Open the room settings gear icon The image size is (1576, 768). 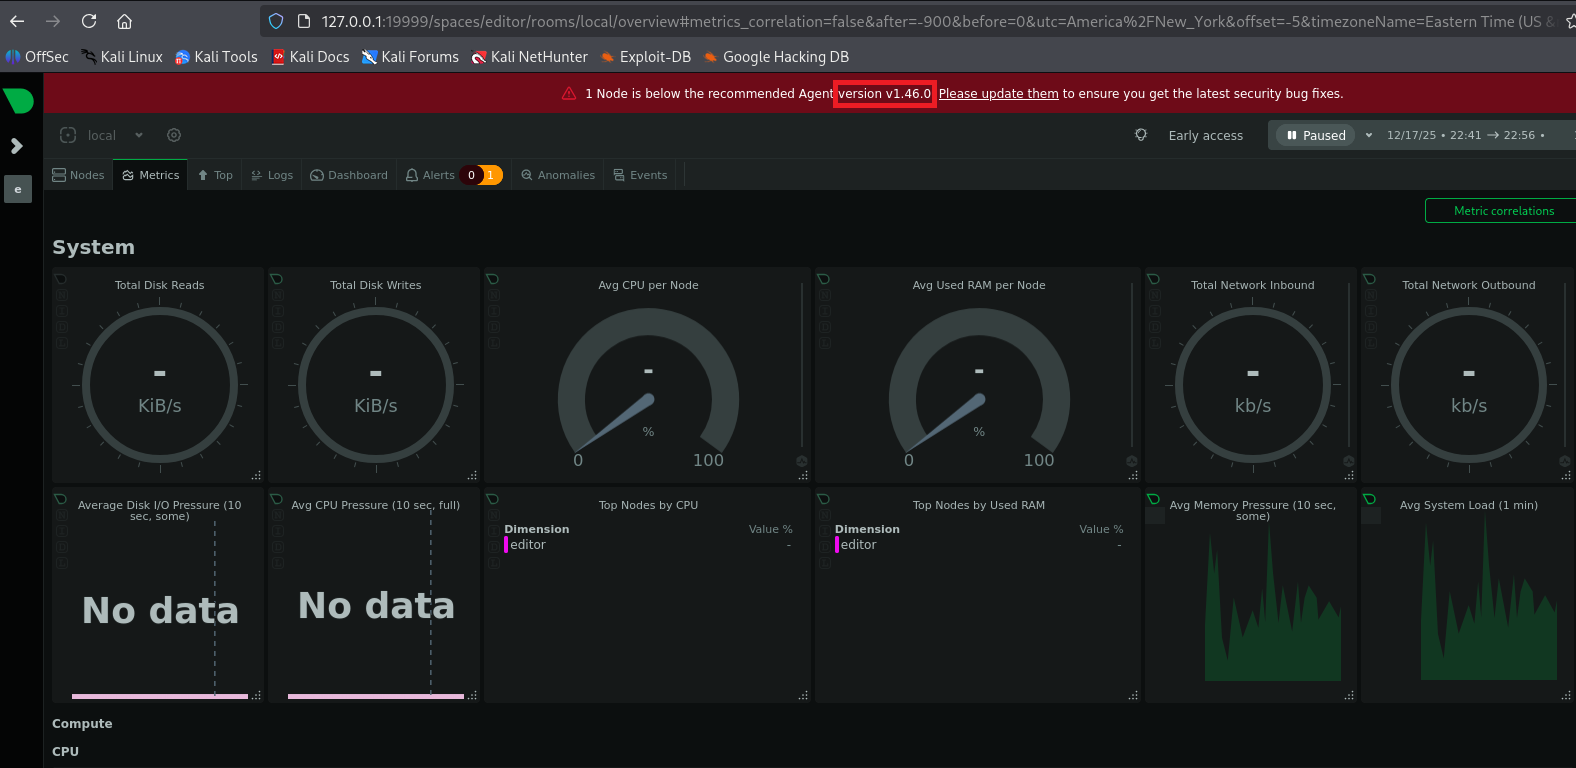(x=174, y=135)
